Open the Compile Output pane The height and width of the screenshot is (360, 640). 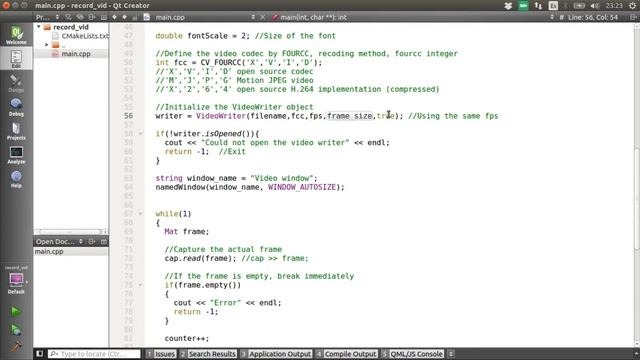[x=346, y=354]
